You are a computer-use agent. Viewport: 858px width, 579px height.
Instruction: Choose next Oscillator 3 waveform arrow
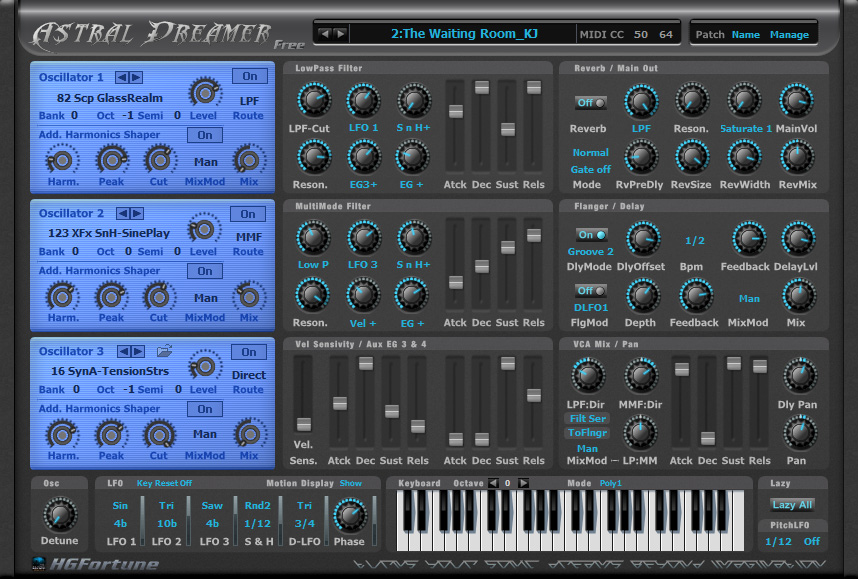pos(138,351)
